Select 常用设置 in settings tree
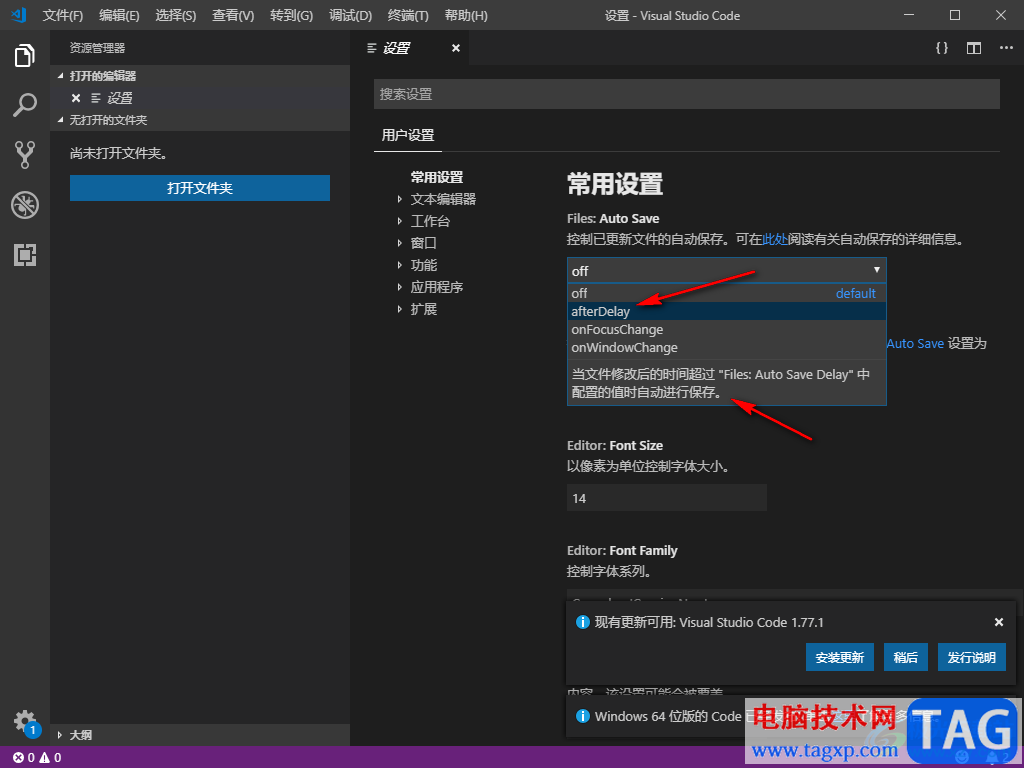The height and width of the screenshot is (768, 1024). click(436, 177)
